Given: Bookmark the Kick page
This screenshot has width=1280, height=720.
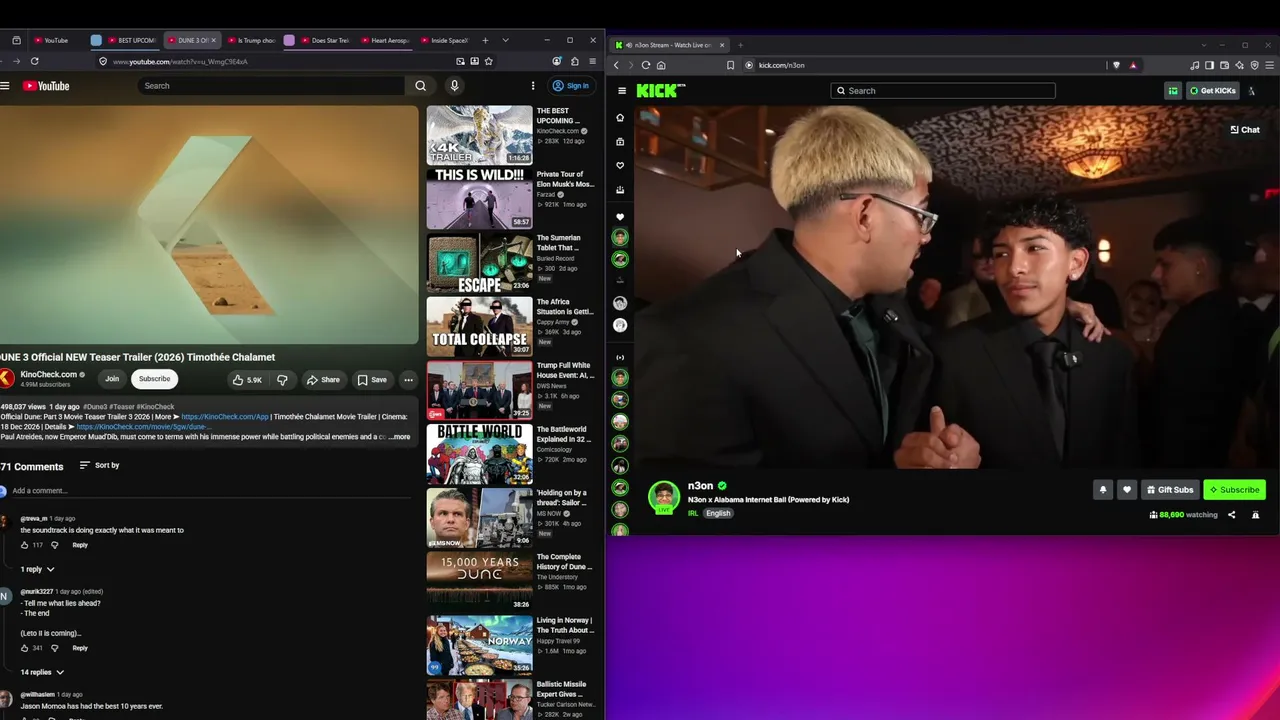Looking at the screenshot, I should click(x=730, y=65).
